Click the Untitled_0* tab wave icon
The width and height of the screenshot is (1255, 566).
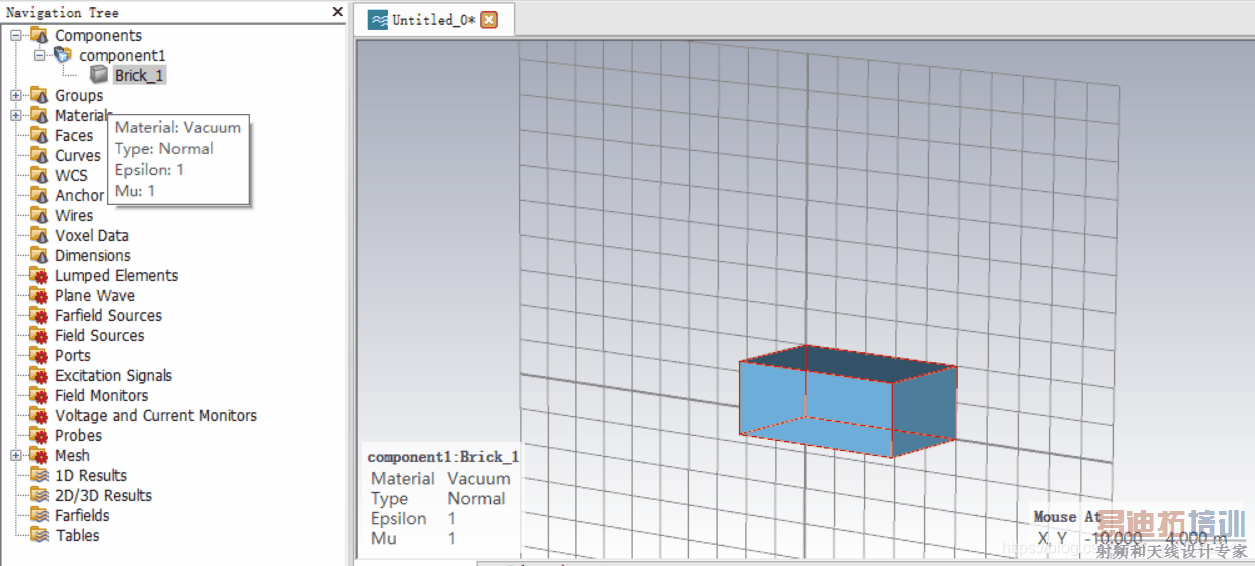pos(378,20)
